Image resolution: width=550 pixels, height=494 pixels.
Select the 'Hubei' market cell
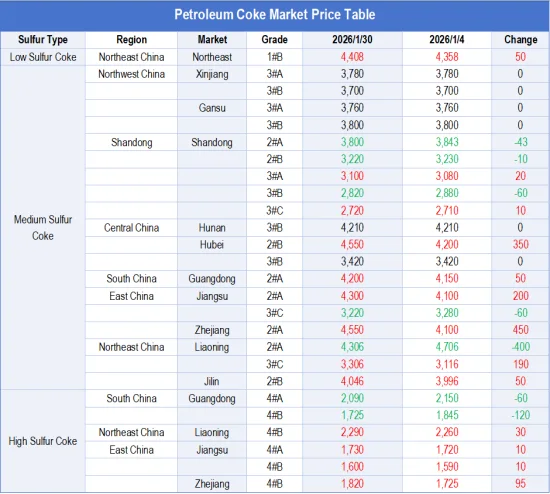(x=212, y=245)
